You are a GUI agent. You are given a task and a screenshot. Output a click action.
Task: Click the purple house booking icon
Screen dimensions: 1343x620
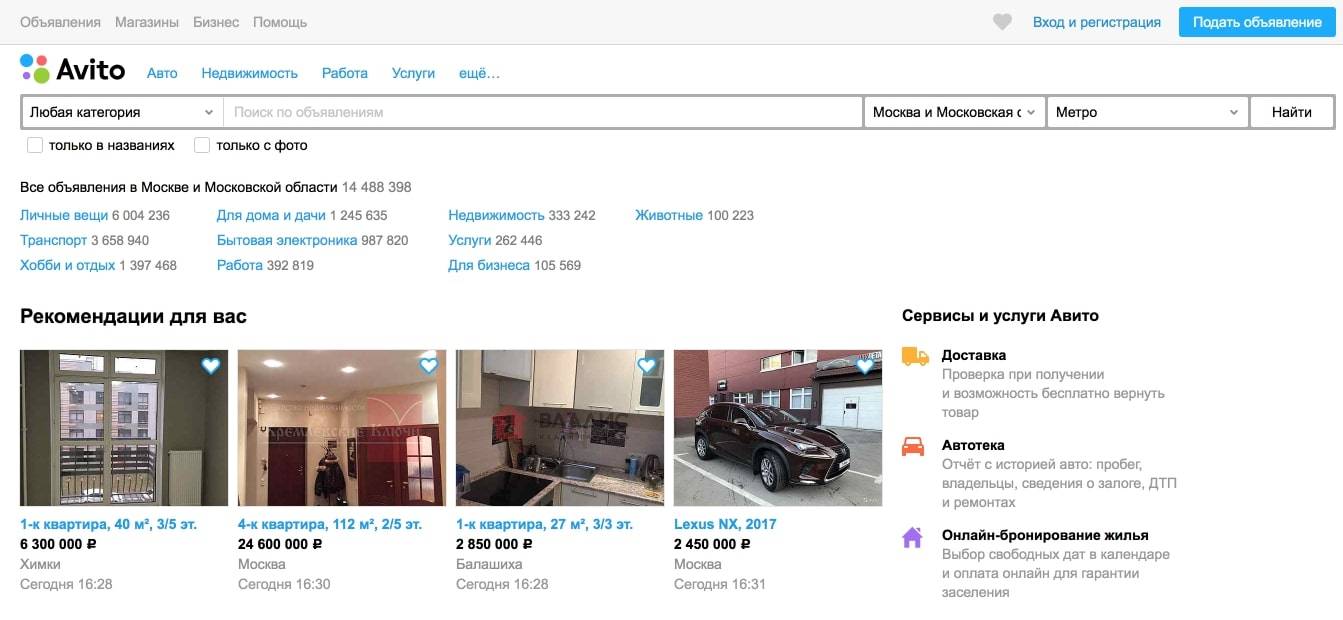pos(912,537)
